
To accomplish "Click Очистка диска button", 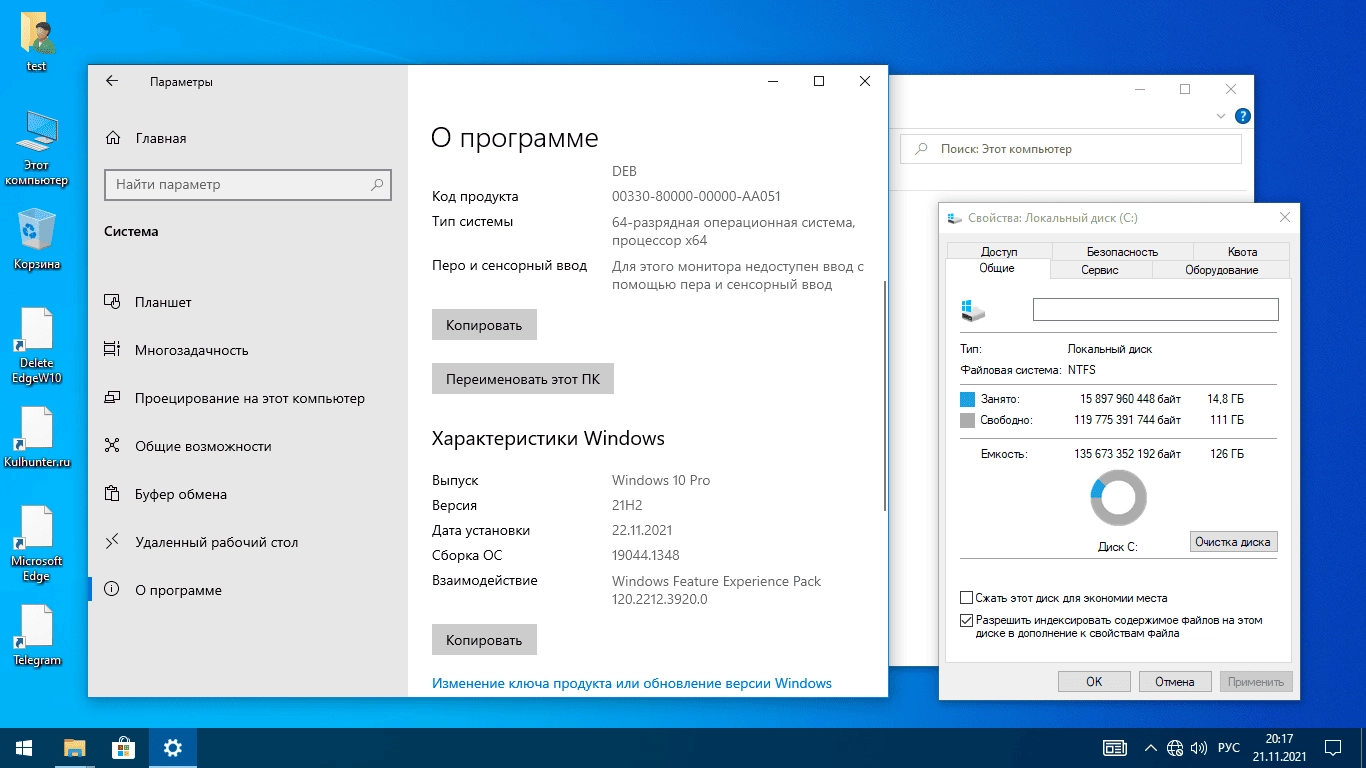I will 1233,542.
